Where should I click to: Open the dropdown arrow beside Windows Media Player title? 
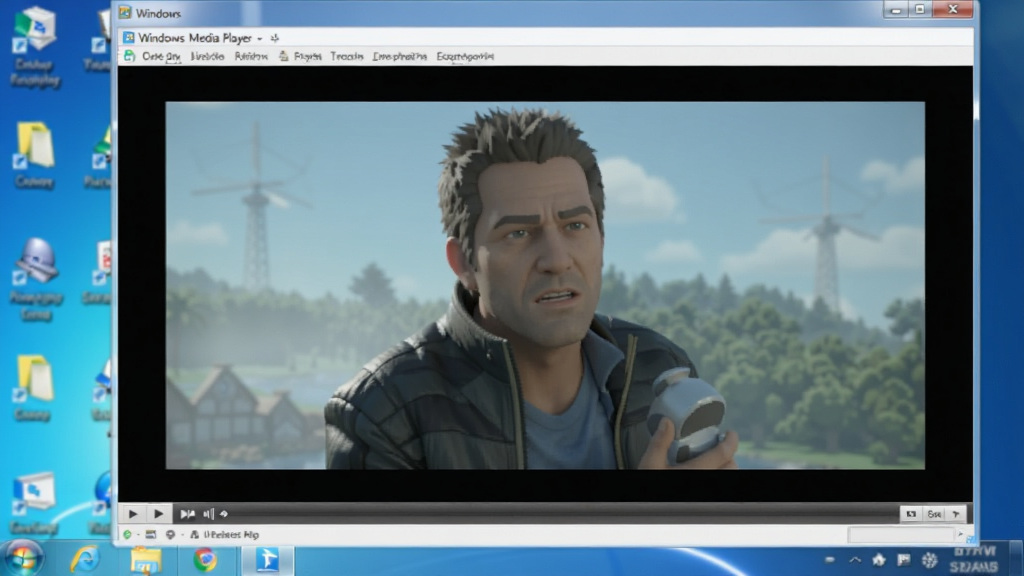[x=259, y=39]
